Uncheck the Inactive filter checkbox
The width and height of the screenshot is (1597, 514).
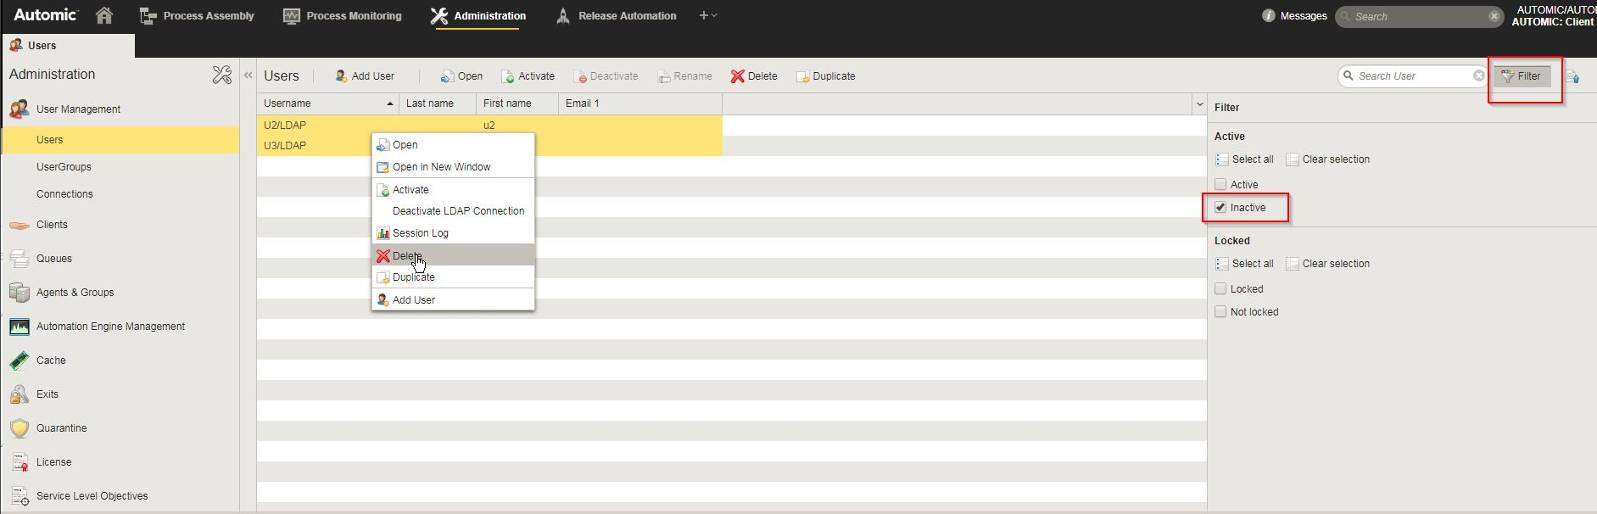click(x=1220, y=207)
